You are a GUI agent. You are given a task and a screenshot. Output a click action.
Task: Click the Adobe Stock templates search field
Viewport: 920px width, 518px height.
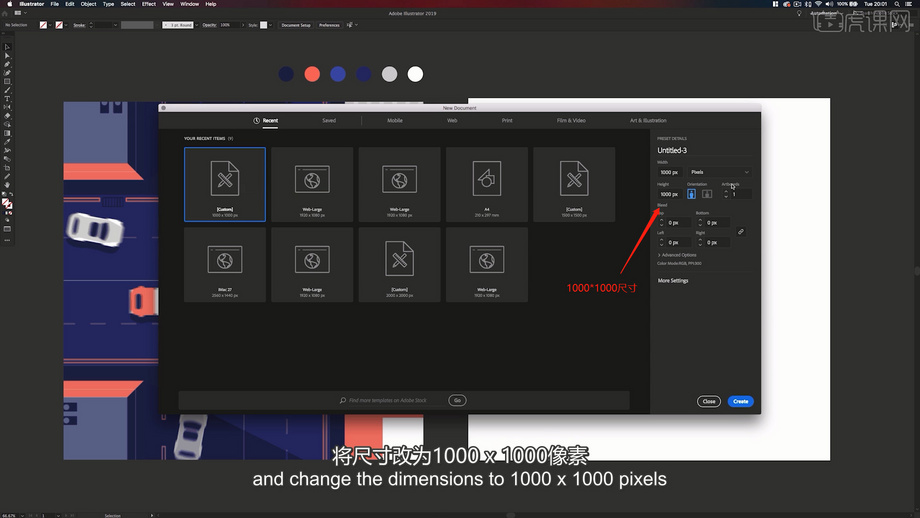(x=391, y=400)
